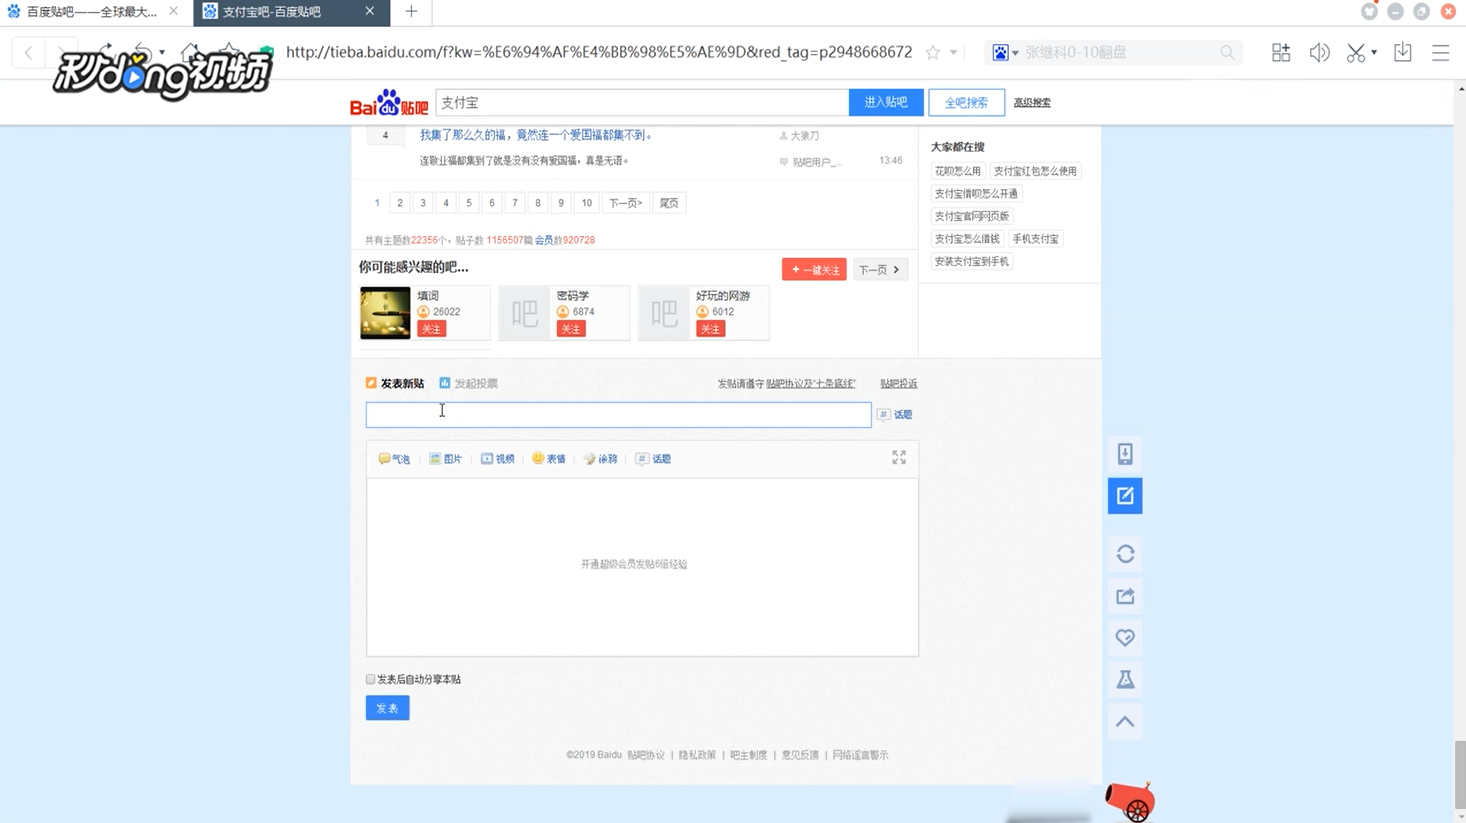Image resolution: width=1466 pixels, height=823 pixels.
Task: Open a new browser tab
Action: (411, 12)
